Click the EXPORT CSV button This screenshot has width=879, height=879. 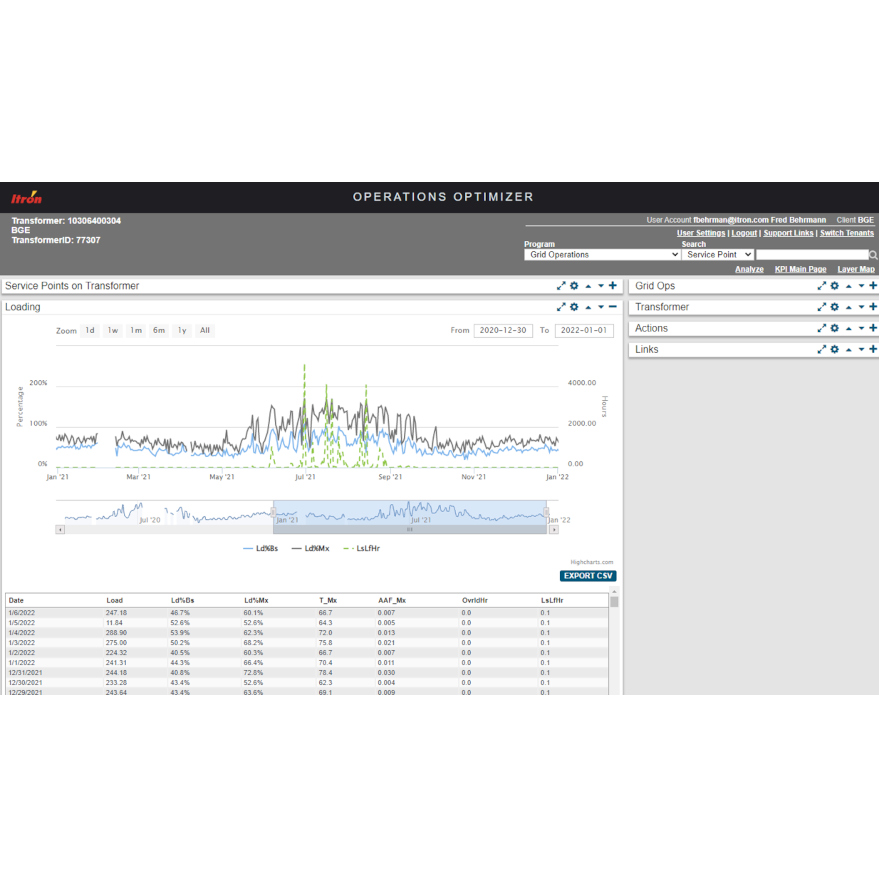[588, 576]
